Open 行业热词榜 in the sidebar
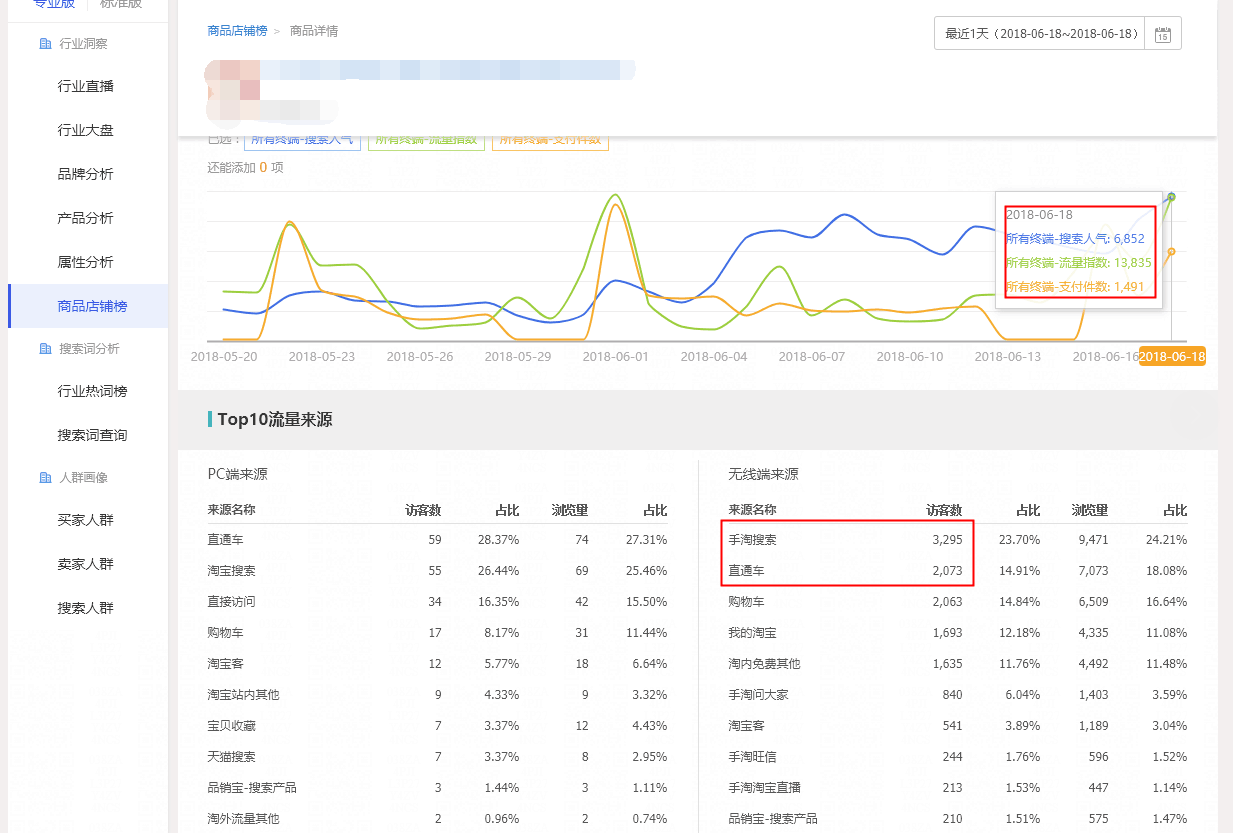This screenshot has width=1233, height=833. coord(92,391)
